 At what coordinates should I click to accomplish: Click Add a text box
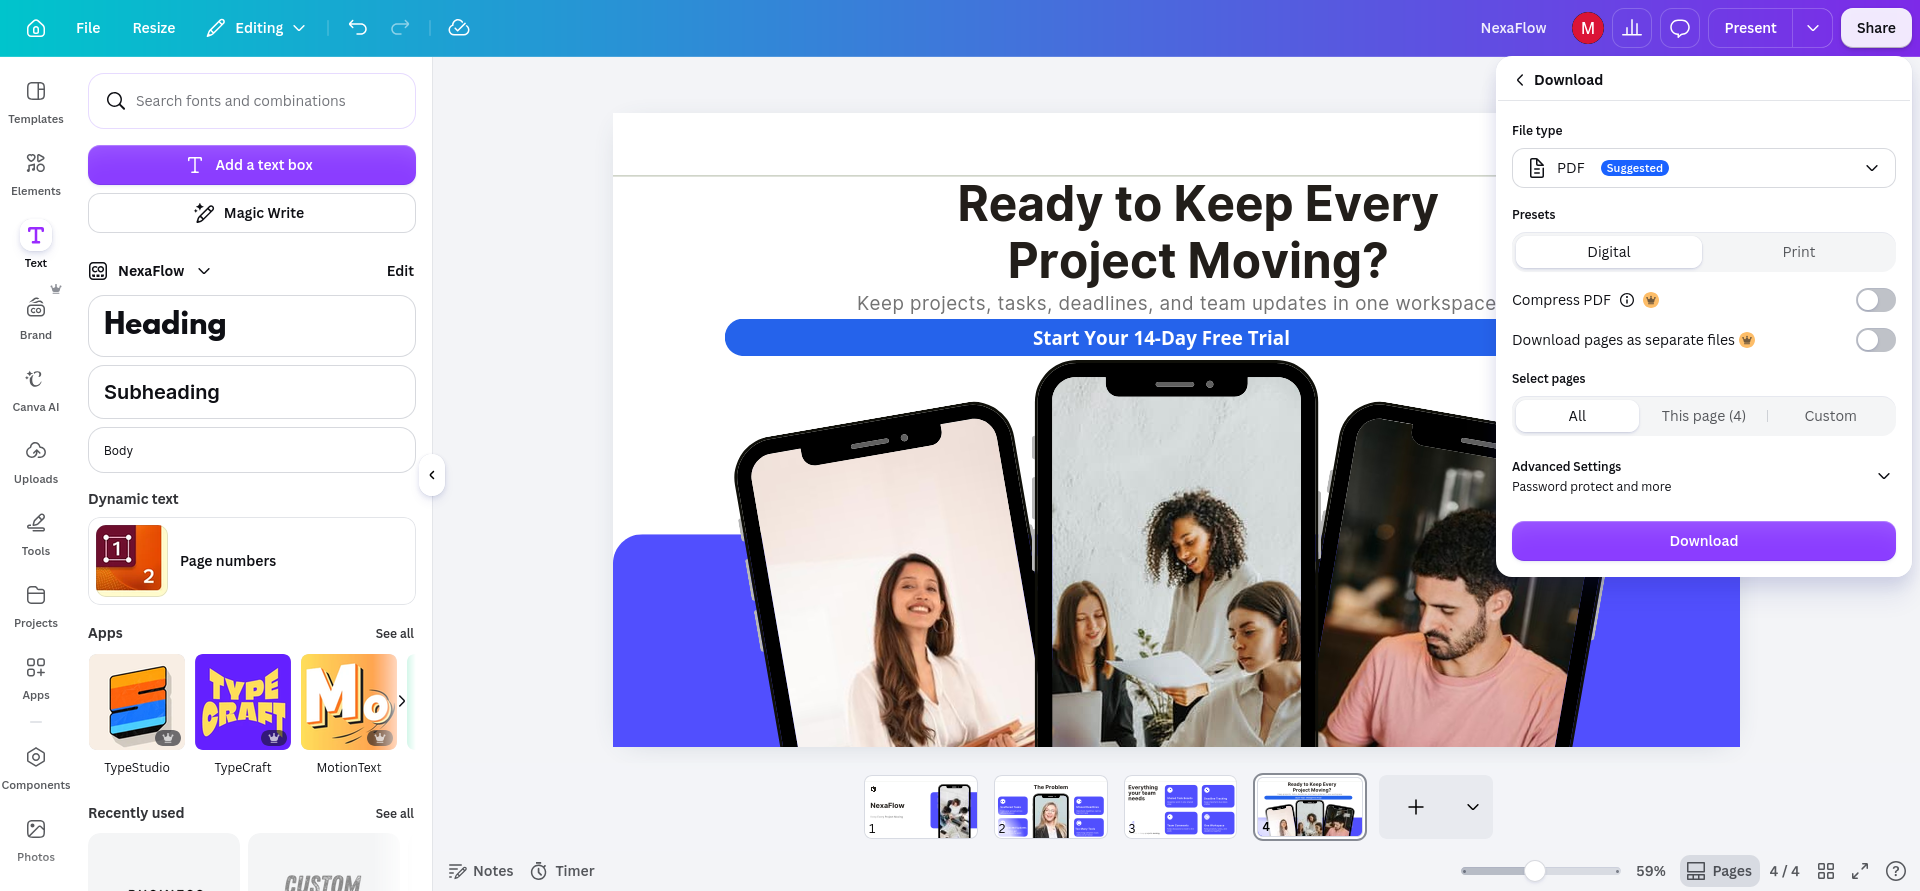click(252, 165)
